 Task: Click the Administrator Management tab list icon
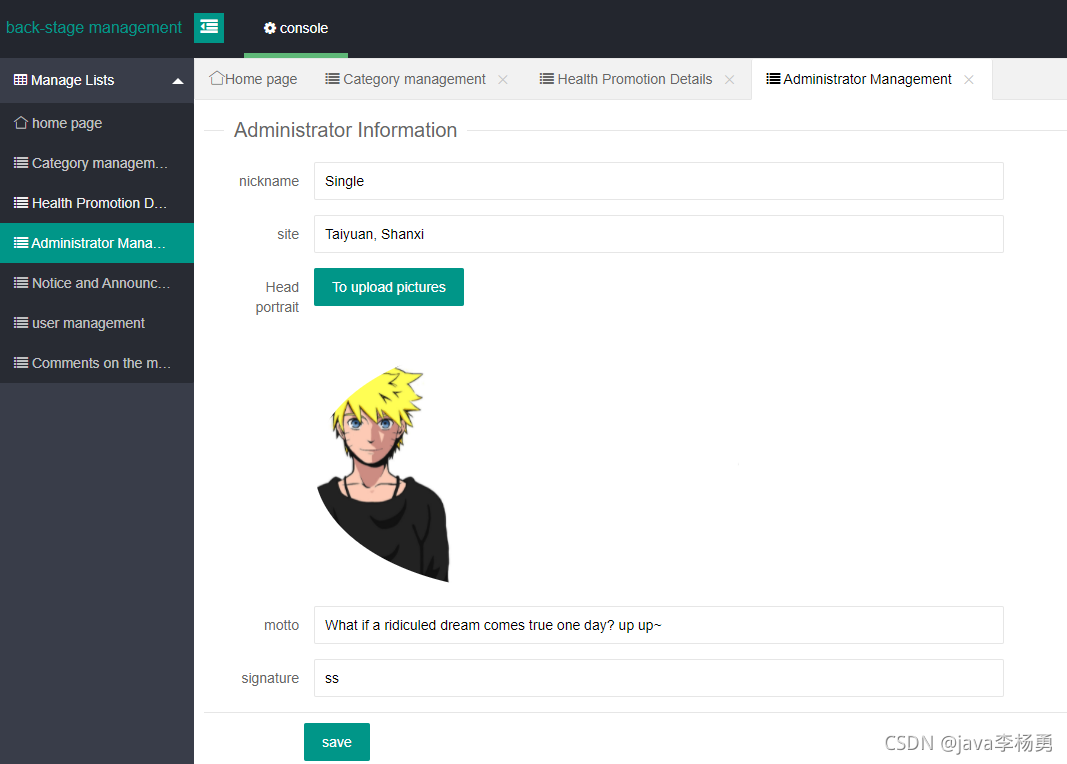click(x=773, y=78)
